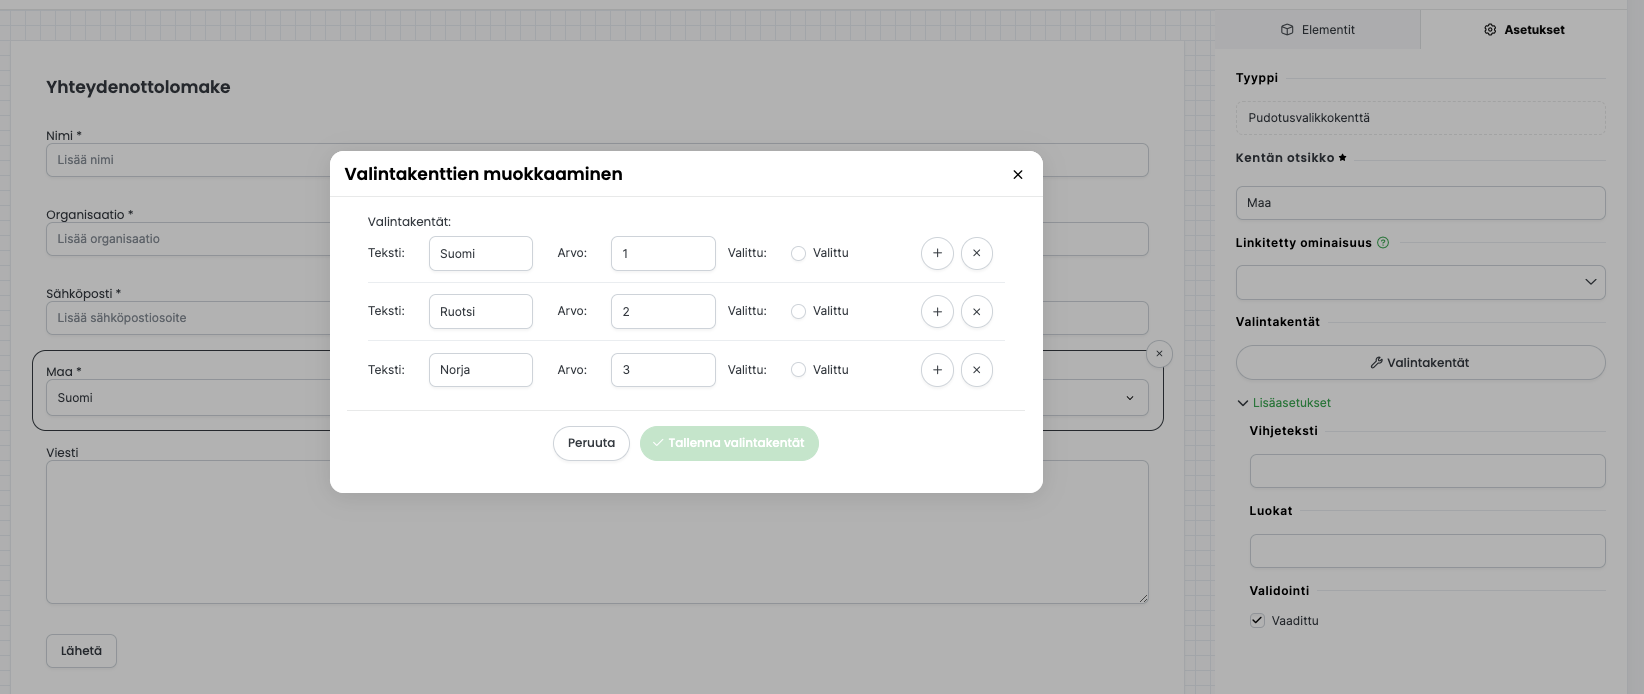Select Valittu radio for Suomi
The width and height of the screenshot is (1644, 694).
[x=798, y=254]
